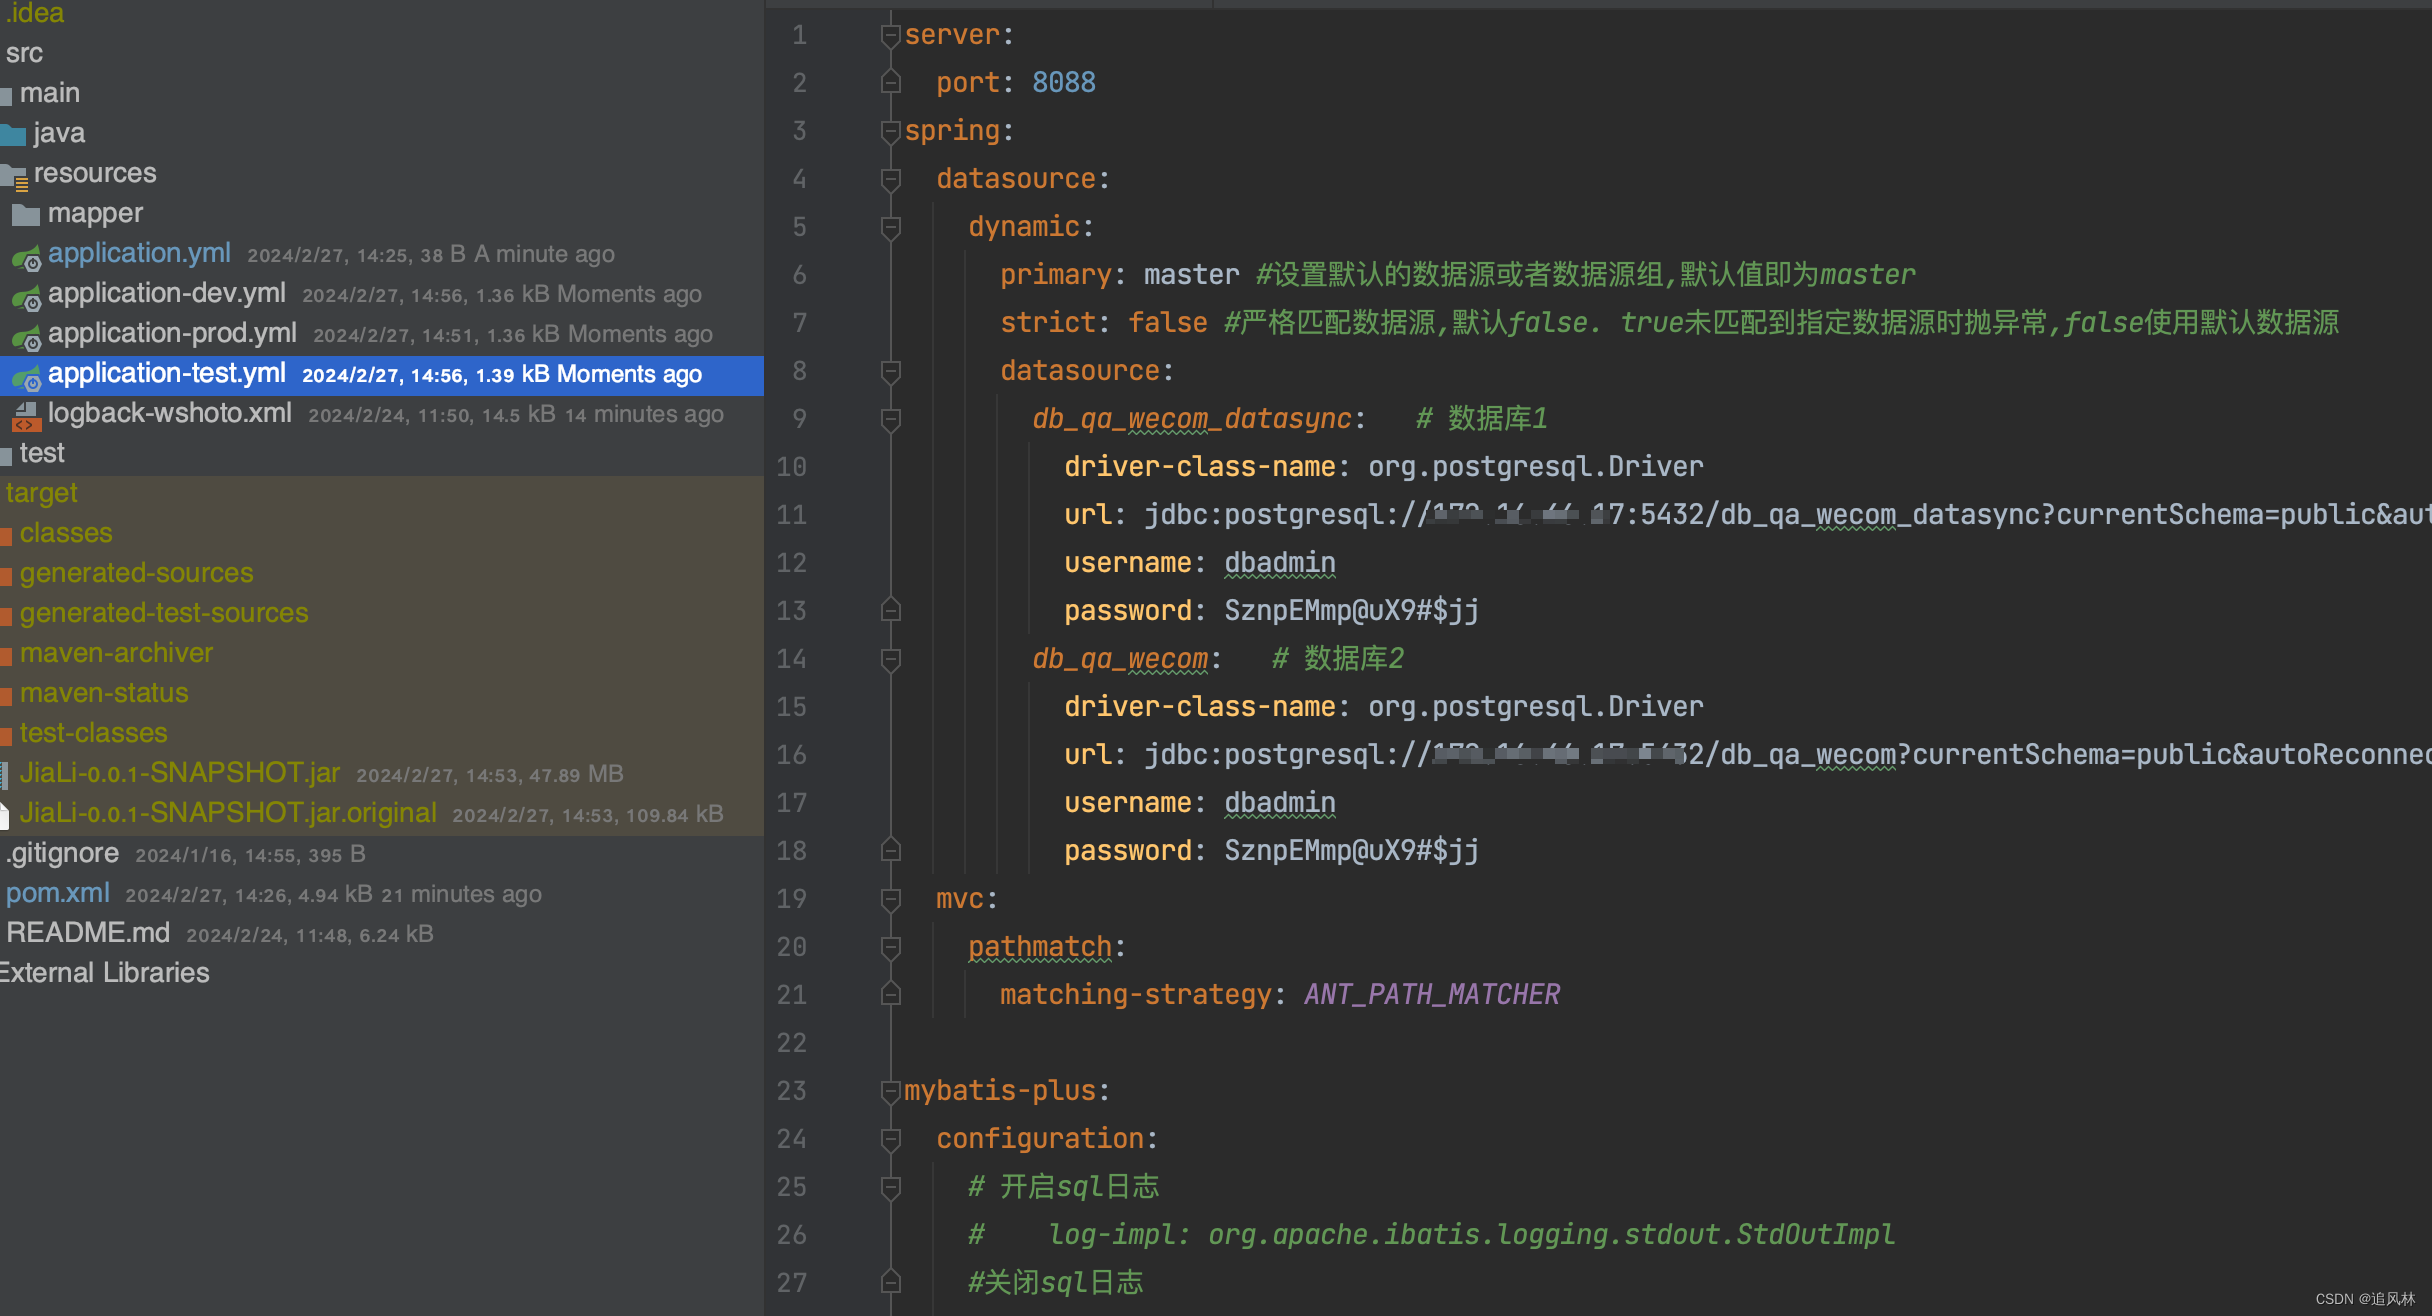The width and height of the screenshot is (2432, 1316).
Task: Click the pathmatch key on line 20
Action: pyautogui.click(x=1040, y=947)
